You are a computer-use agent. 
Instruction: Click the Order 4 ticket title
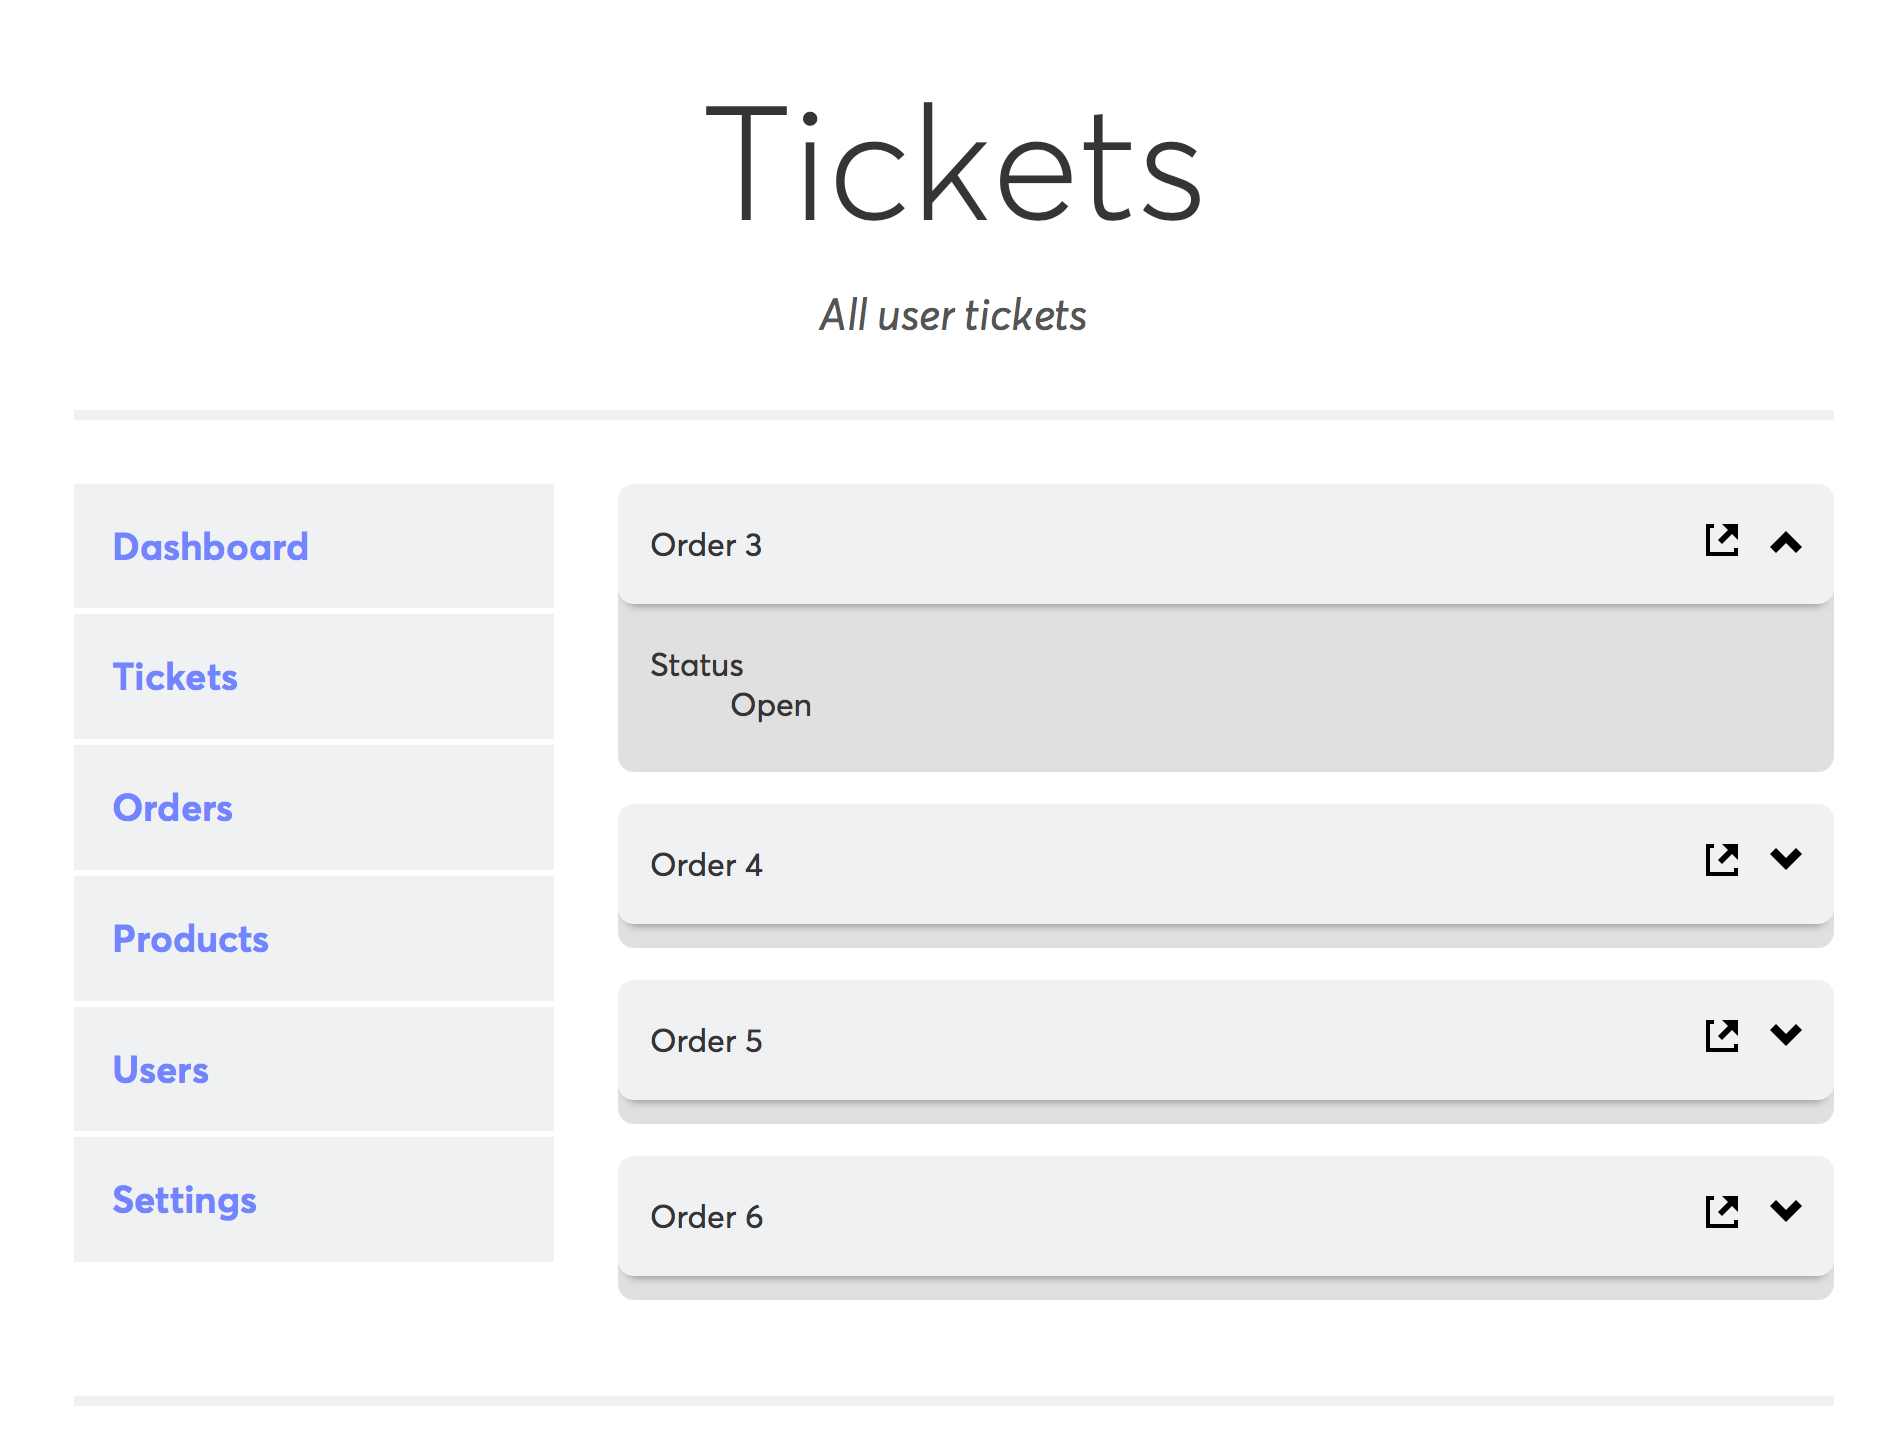tap(706, 865)
